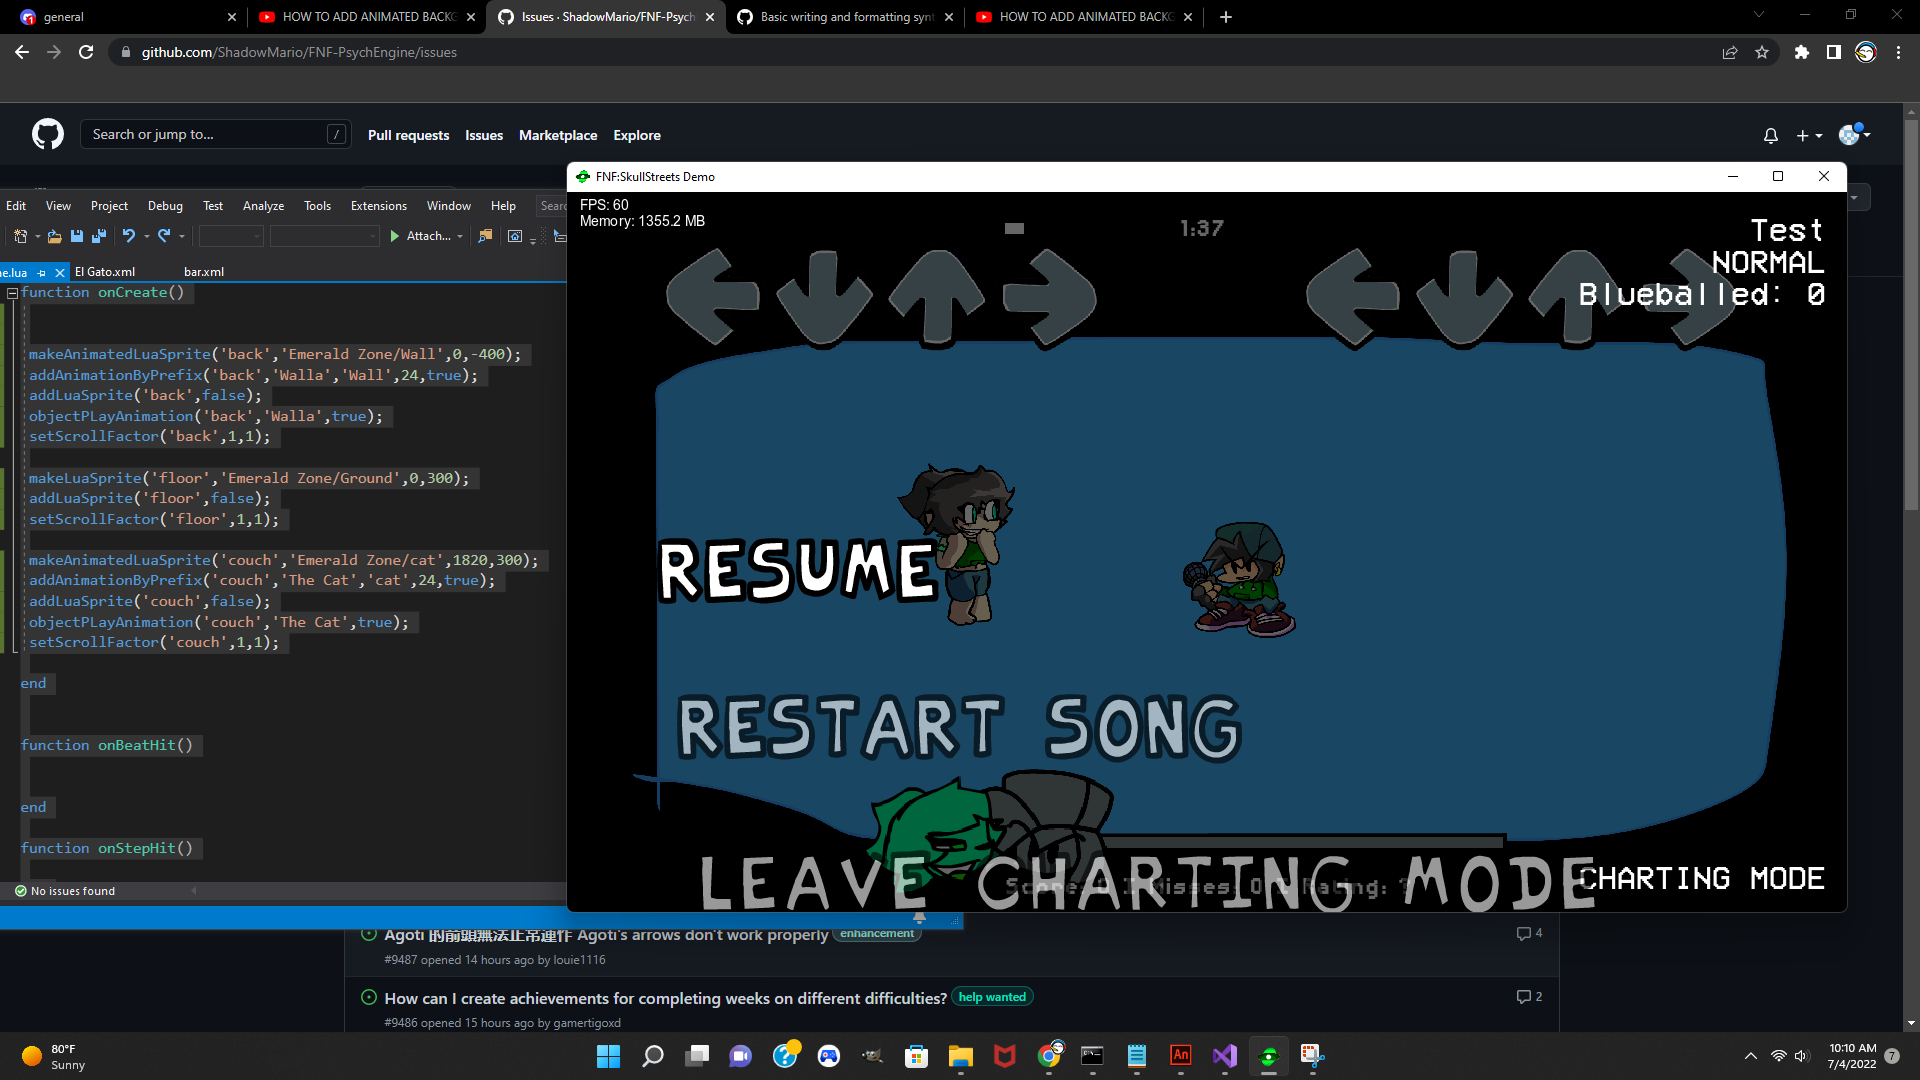Viewport: 1920px width, 1080px height.
Task: Open Chrome's tab search chevron
Action: coord(1758,16)
